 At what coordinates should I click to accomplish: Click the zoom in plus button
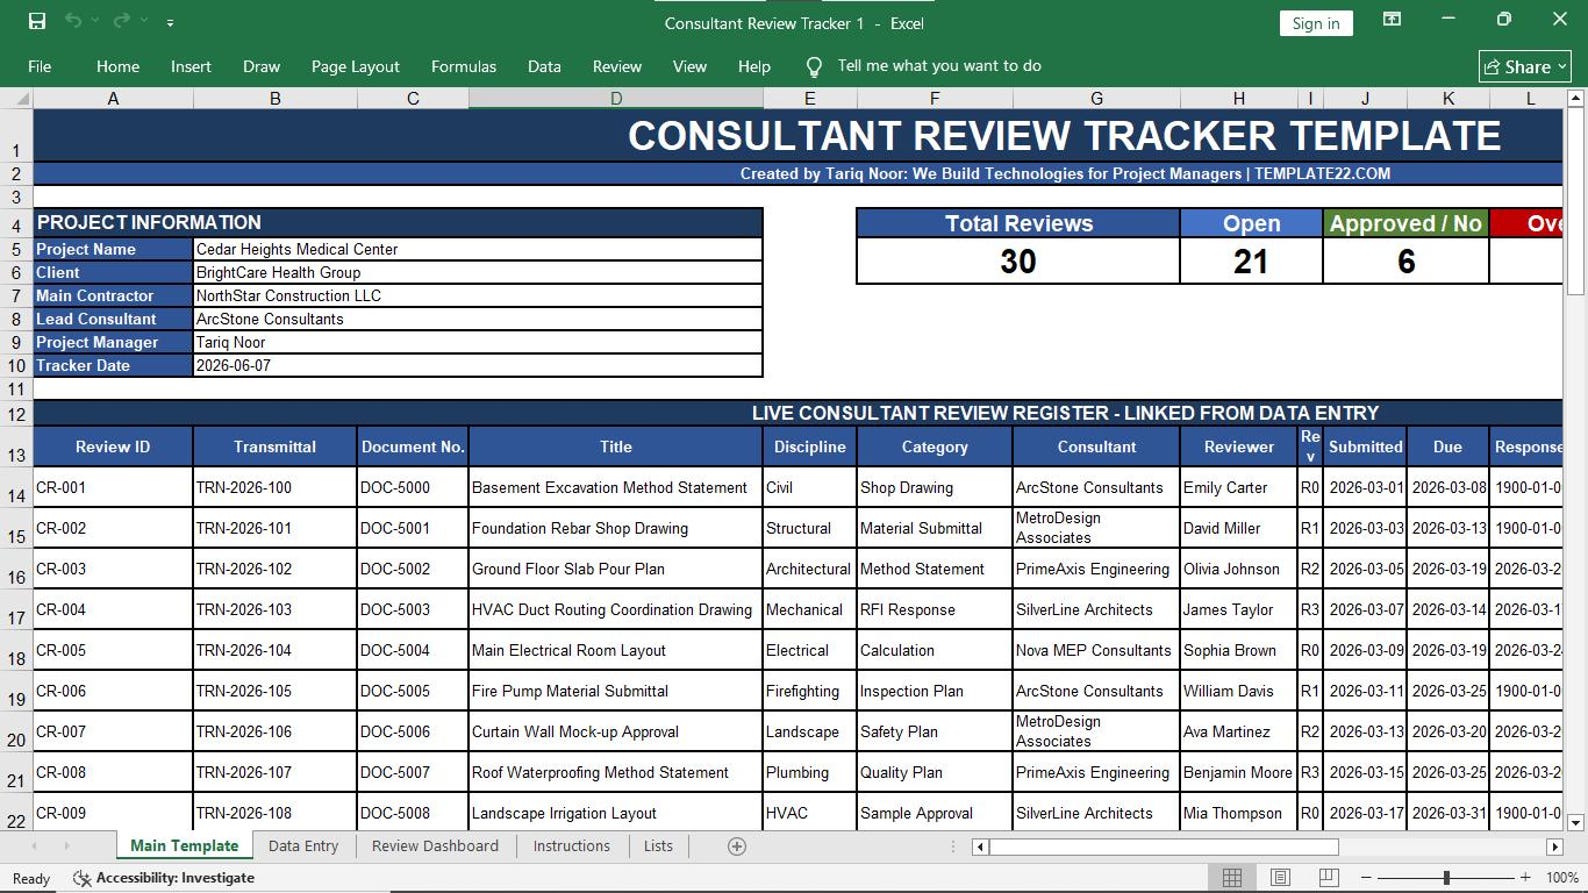(x=1525, y=878)
